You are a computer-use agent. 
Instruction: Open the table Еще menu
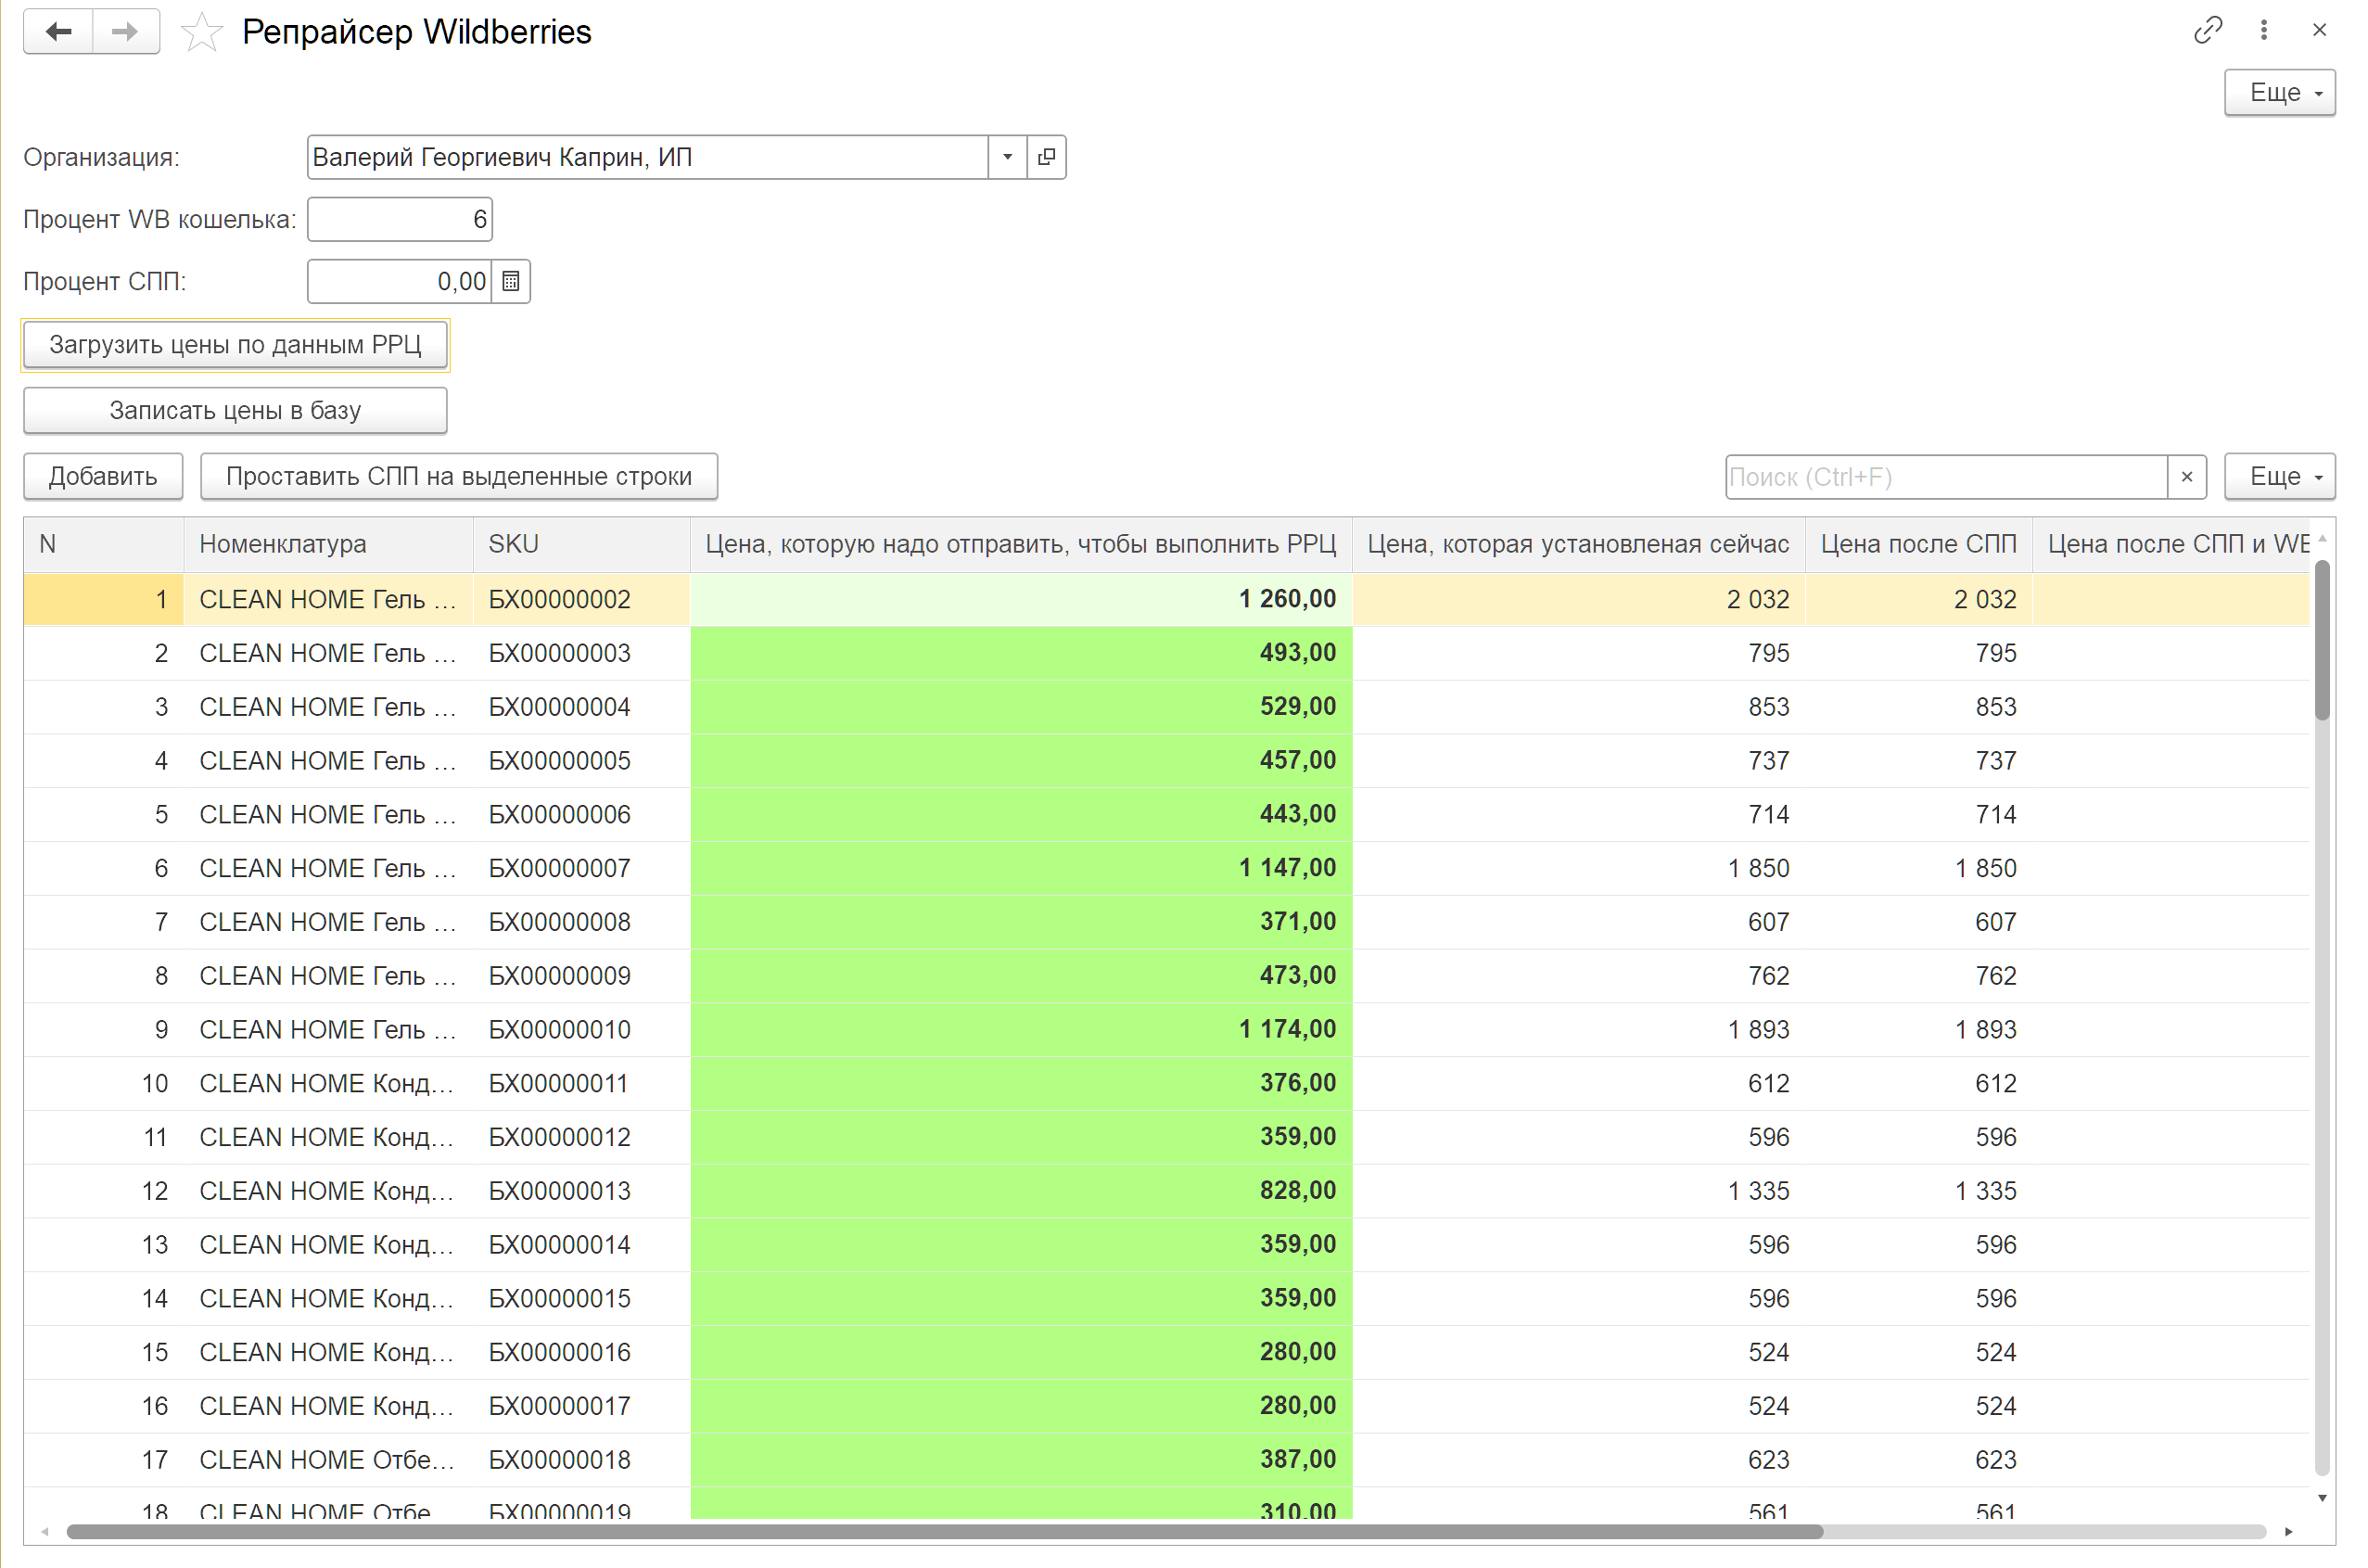click(x=2280, y=477)
